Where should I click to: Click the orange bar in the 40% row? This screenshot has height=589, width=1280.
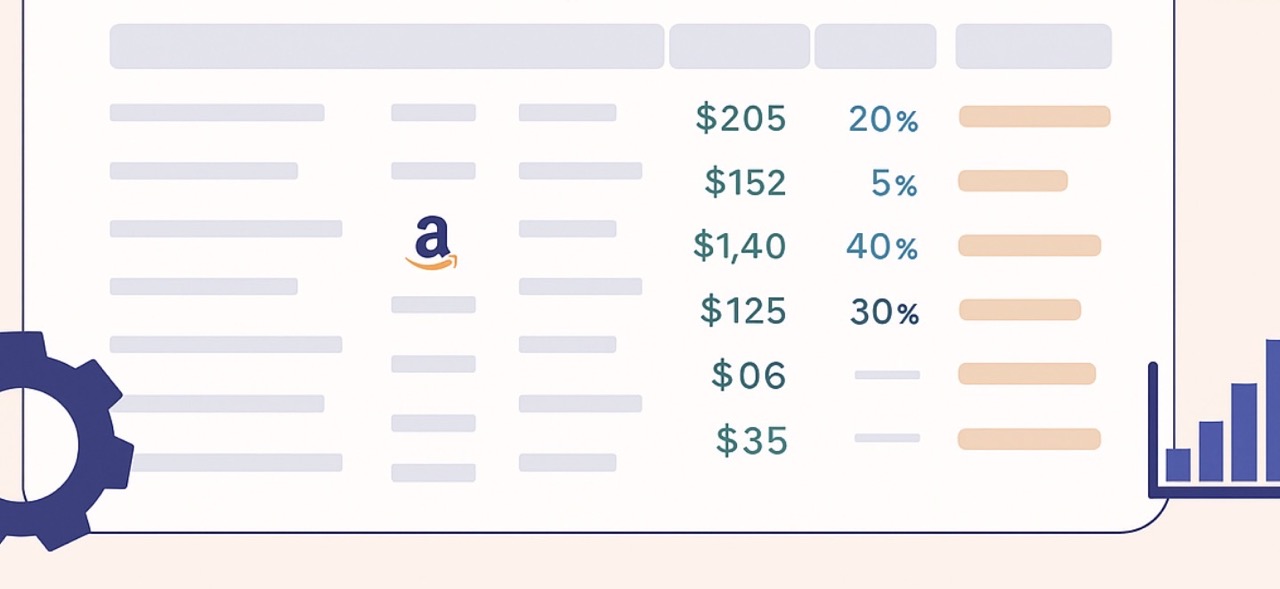tap(1029, 246)
